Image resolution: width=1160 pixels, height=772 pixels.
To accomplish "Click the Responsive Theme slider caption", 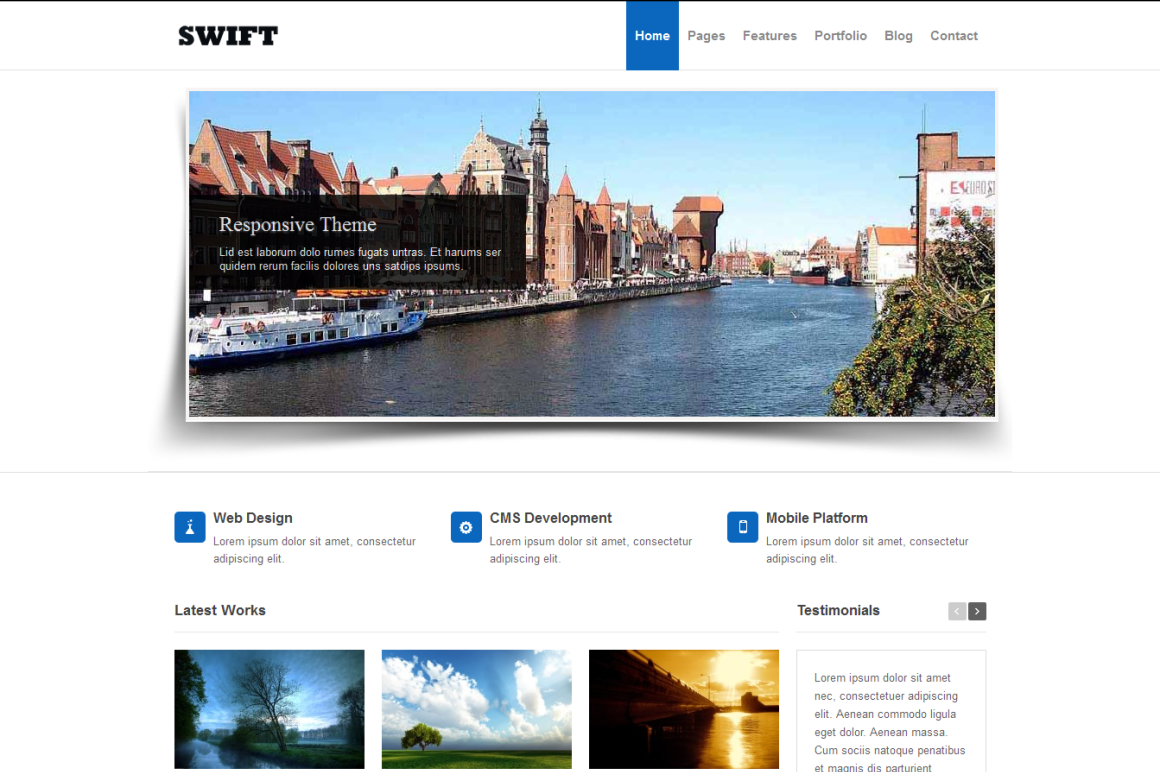I will [x=297, y=225].
